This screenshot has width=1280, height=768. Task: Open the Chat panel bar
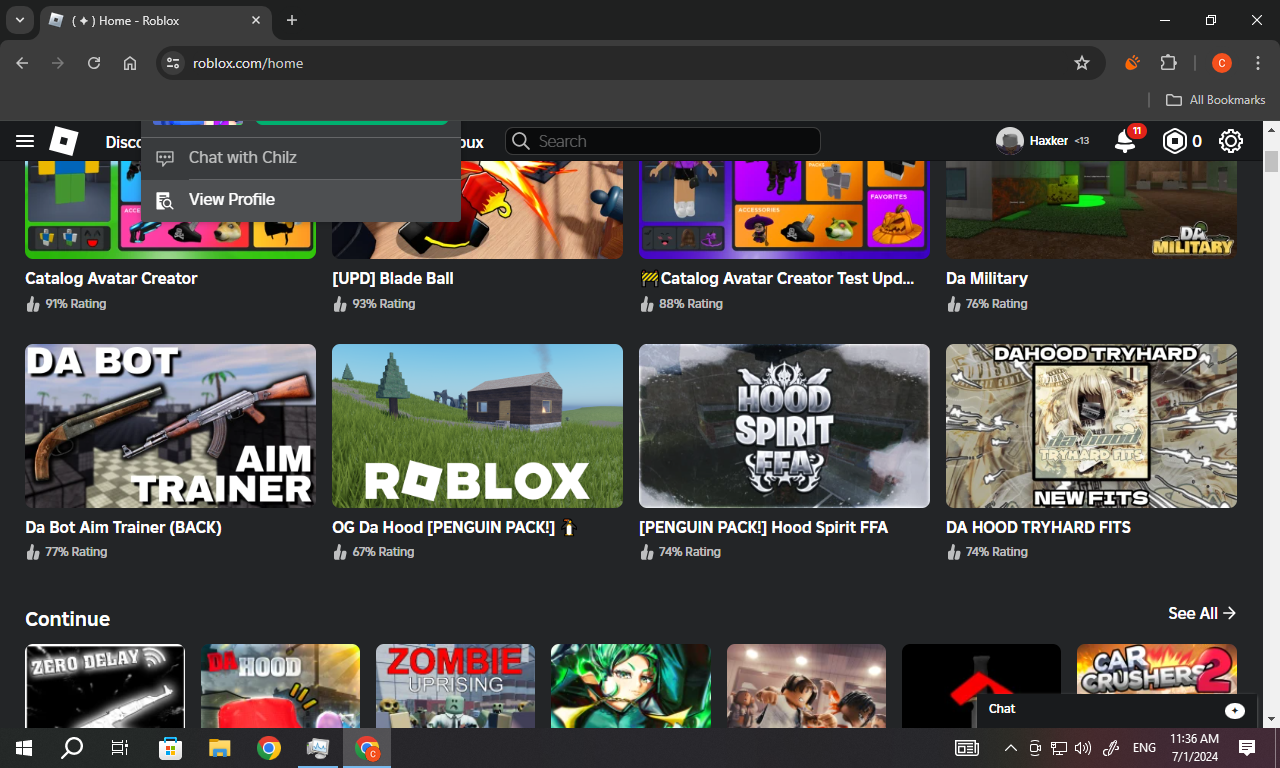coord(1117,709)
